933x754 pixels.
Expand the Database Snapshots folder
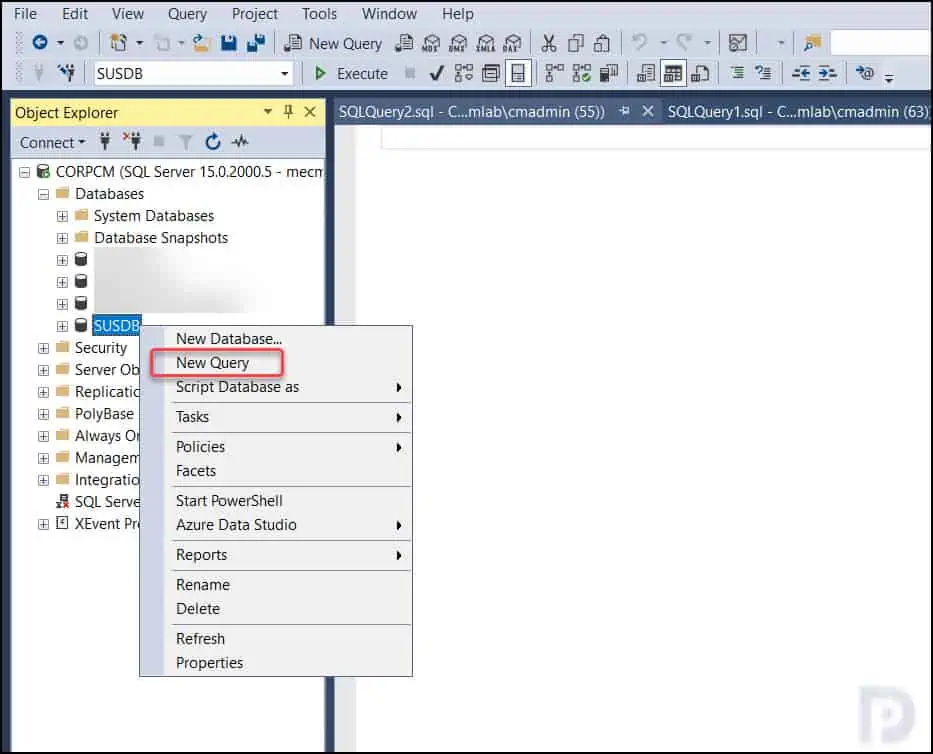tap(62, 239)
